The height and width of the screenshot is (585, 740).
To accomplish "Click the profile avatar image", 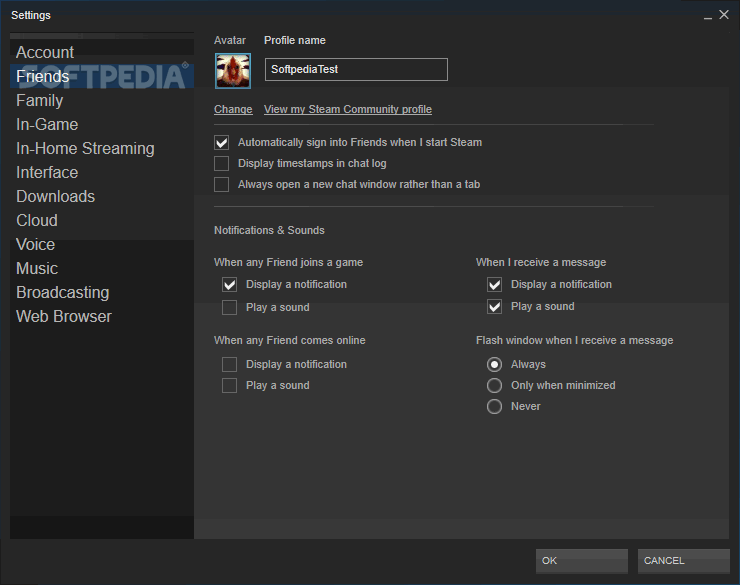I will click(233, 71).
